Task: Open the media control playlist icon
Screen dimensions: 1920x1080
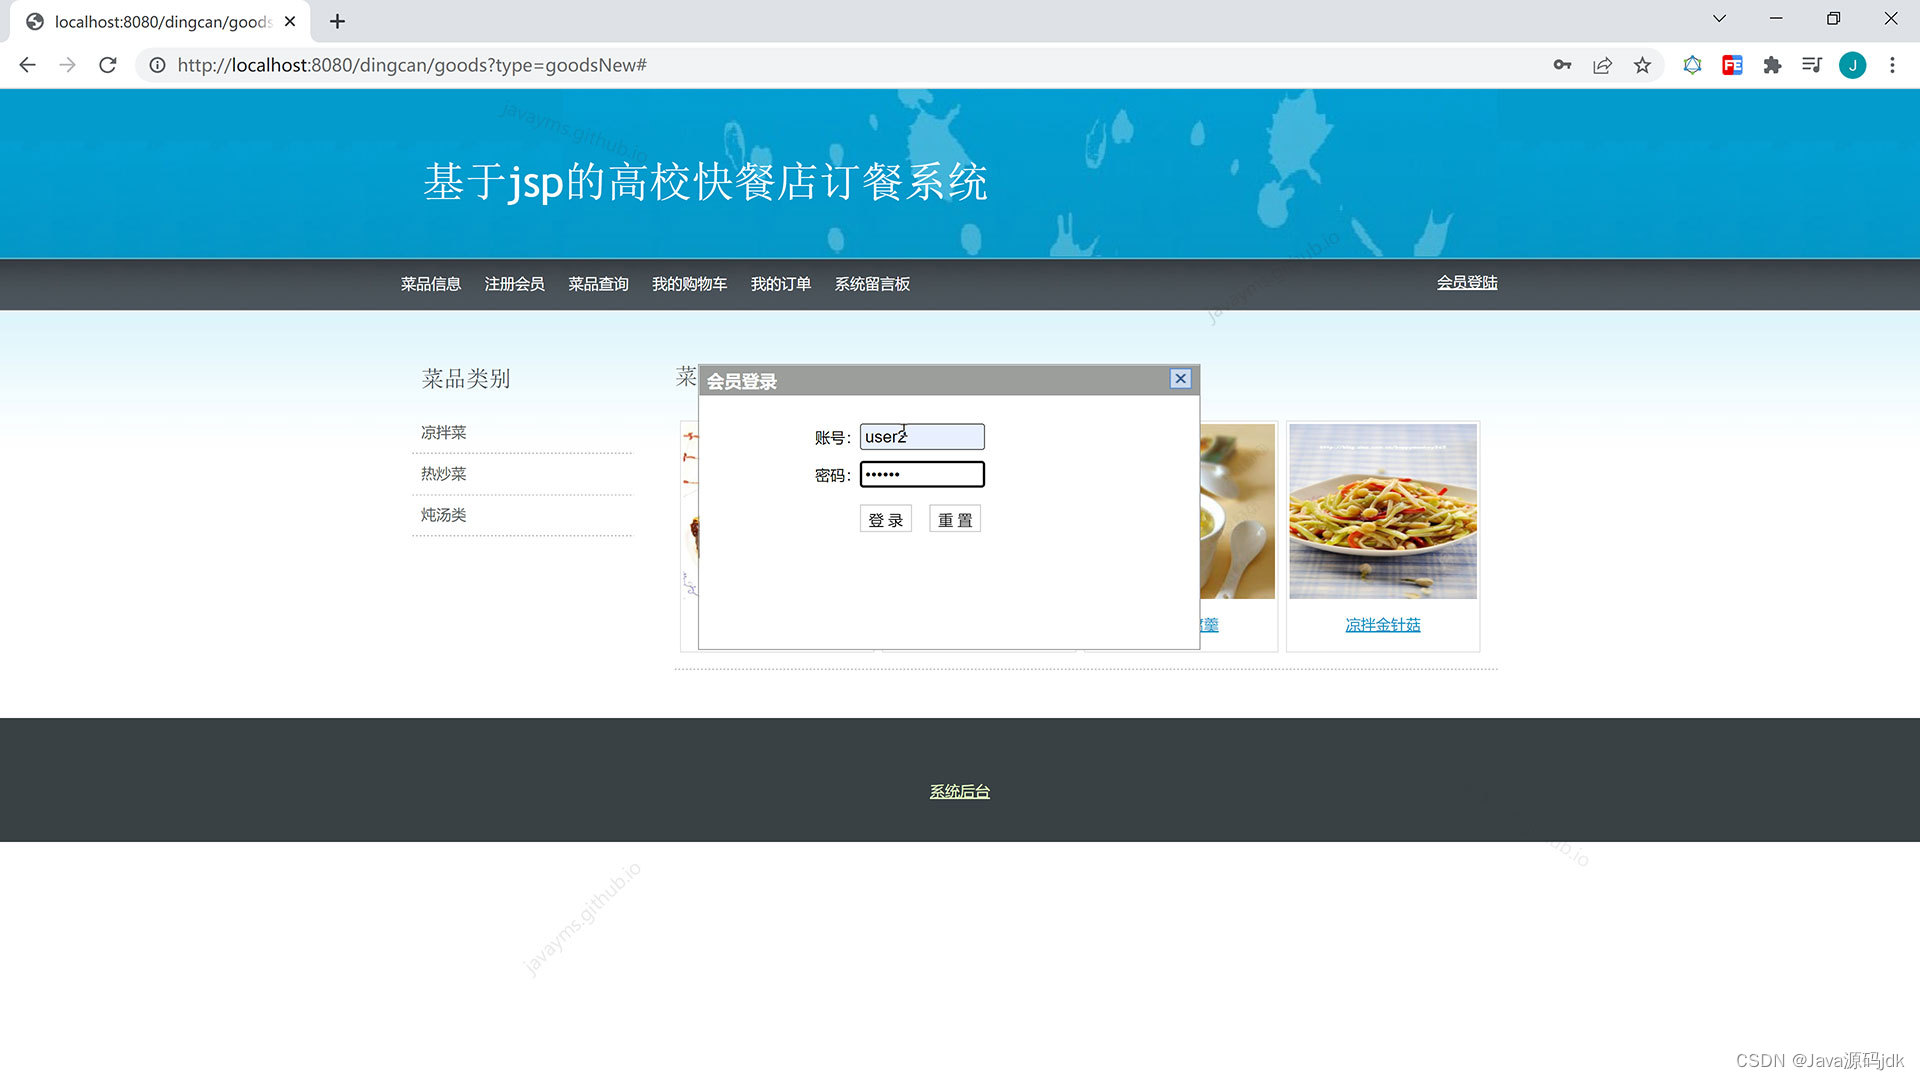Action: coord(1811,65)
